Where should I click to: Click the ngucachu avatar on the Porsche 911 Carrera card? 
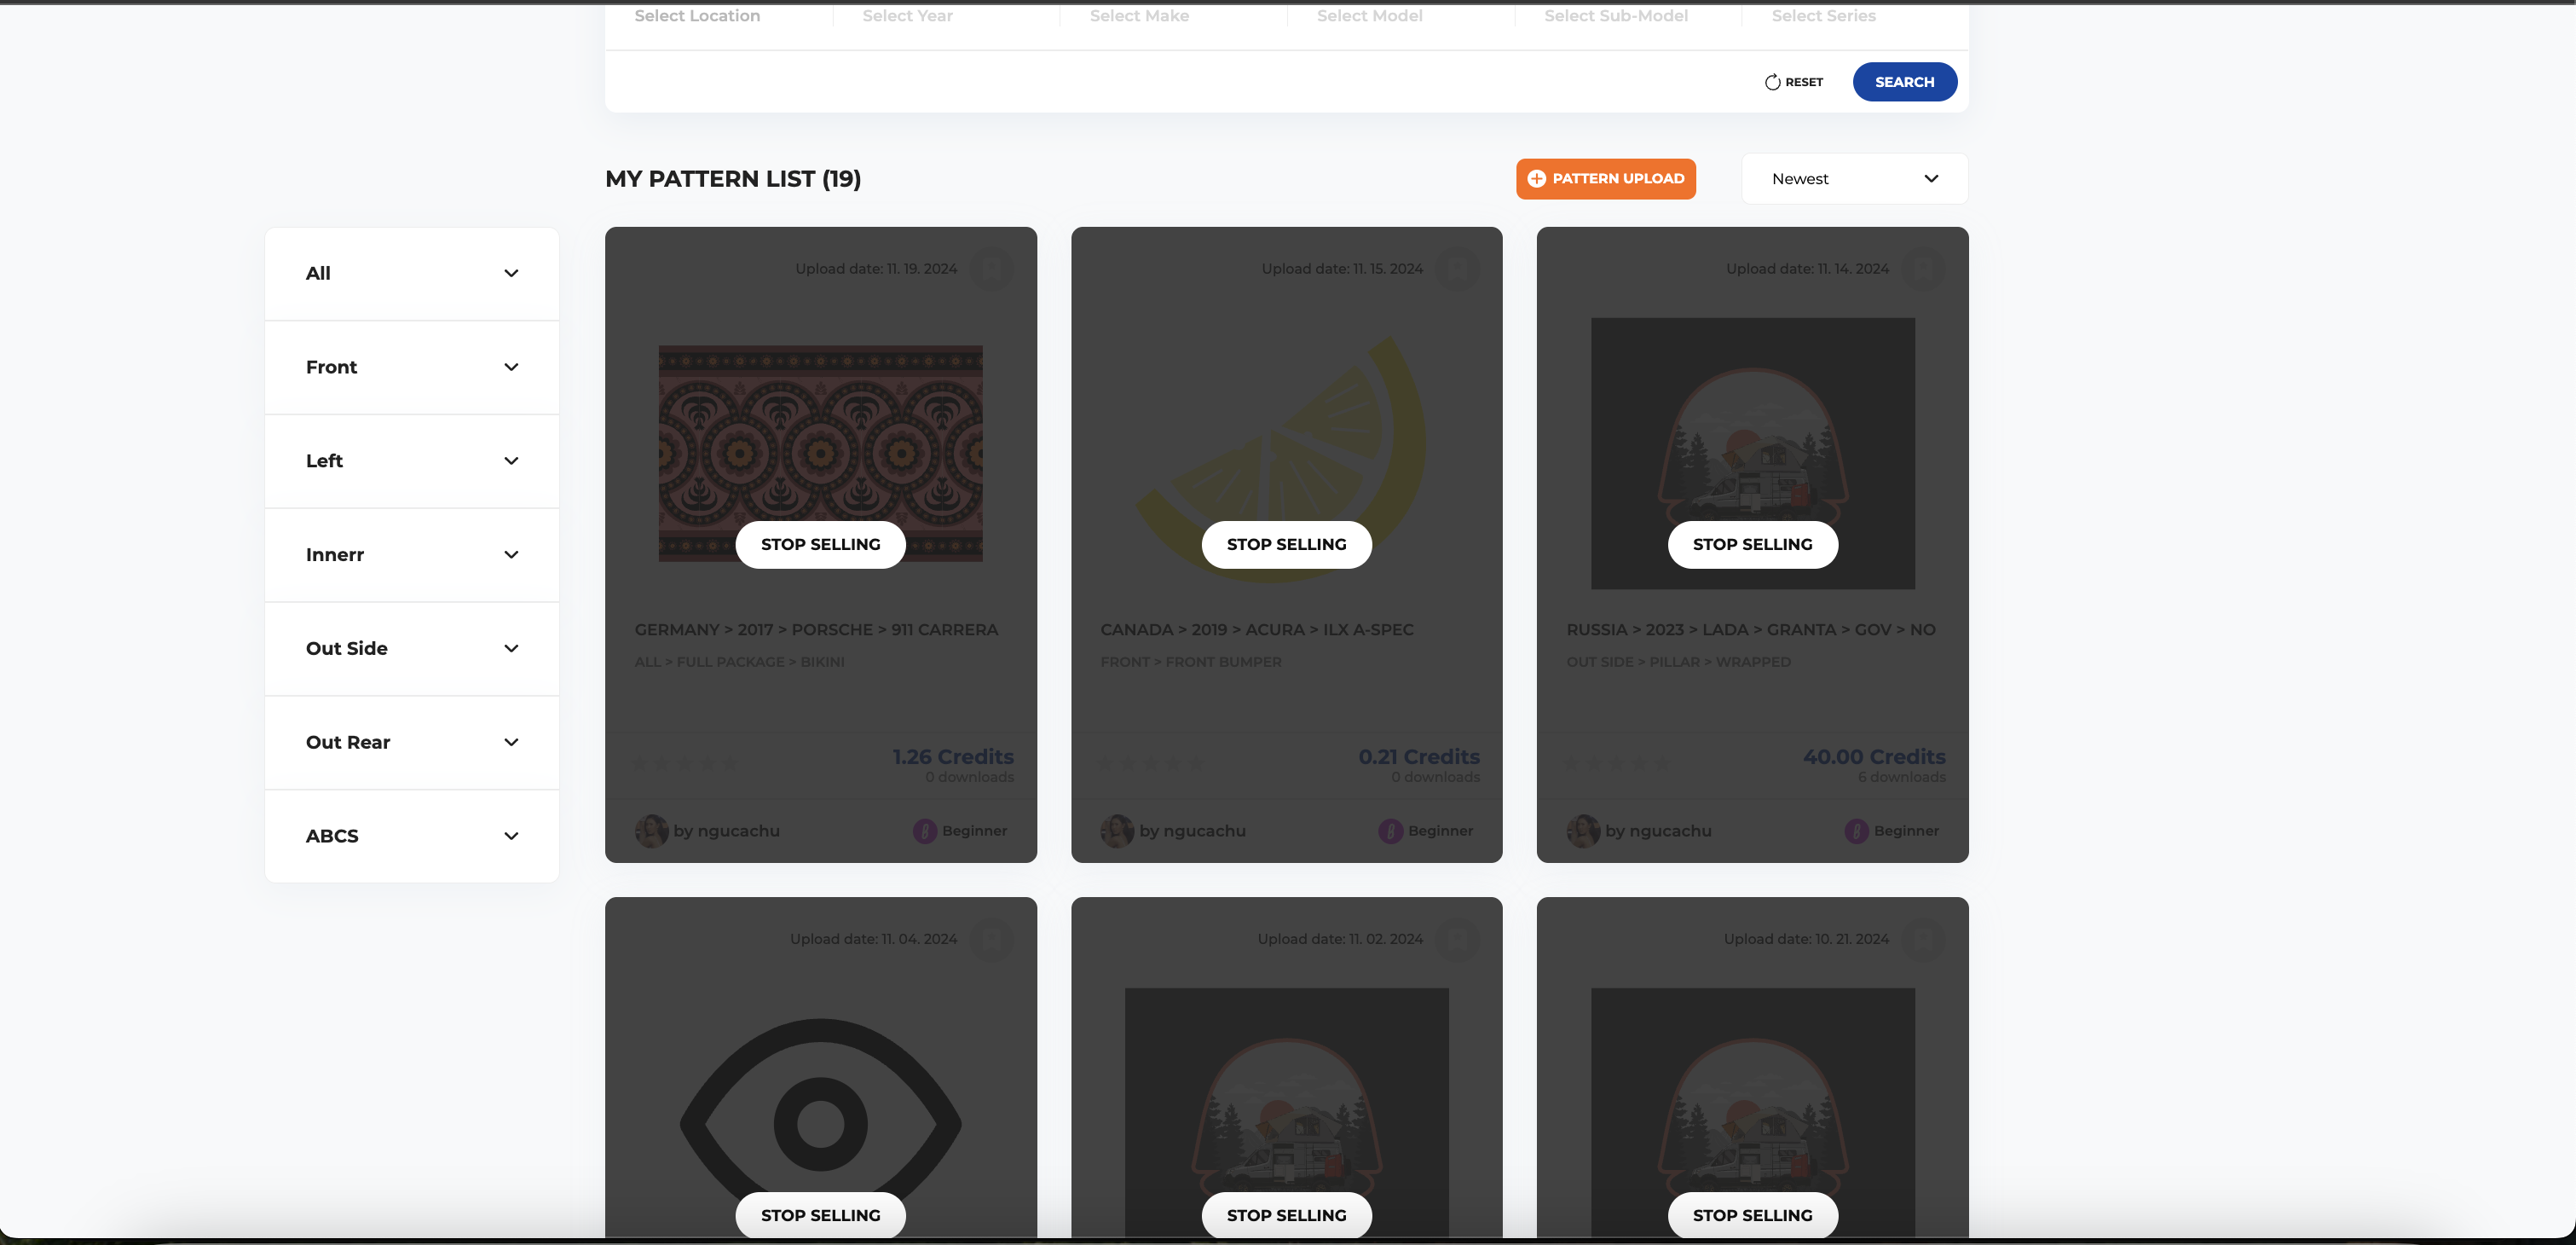651,831
